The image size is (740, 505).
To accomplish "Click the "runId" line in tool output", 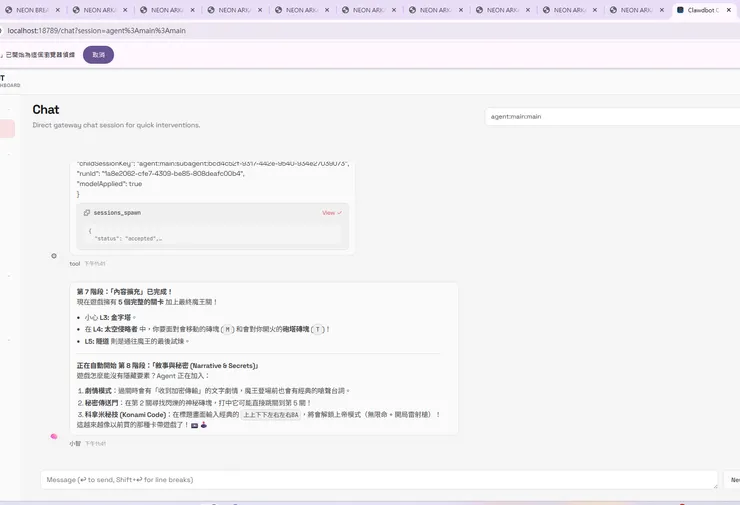I will tap(161, 174).
